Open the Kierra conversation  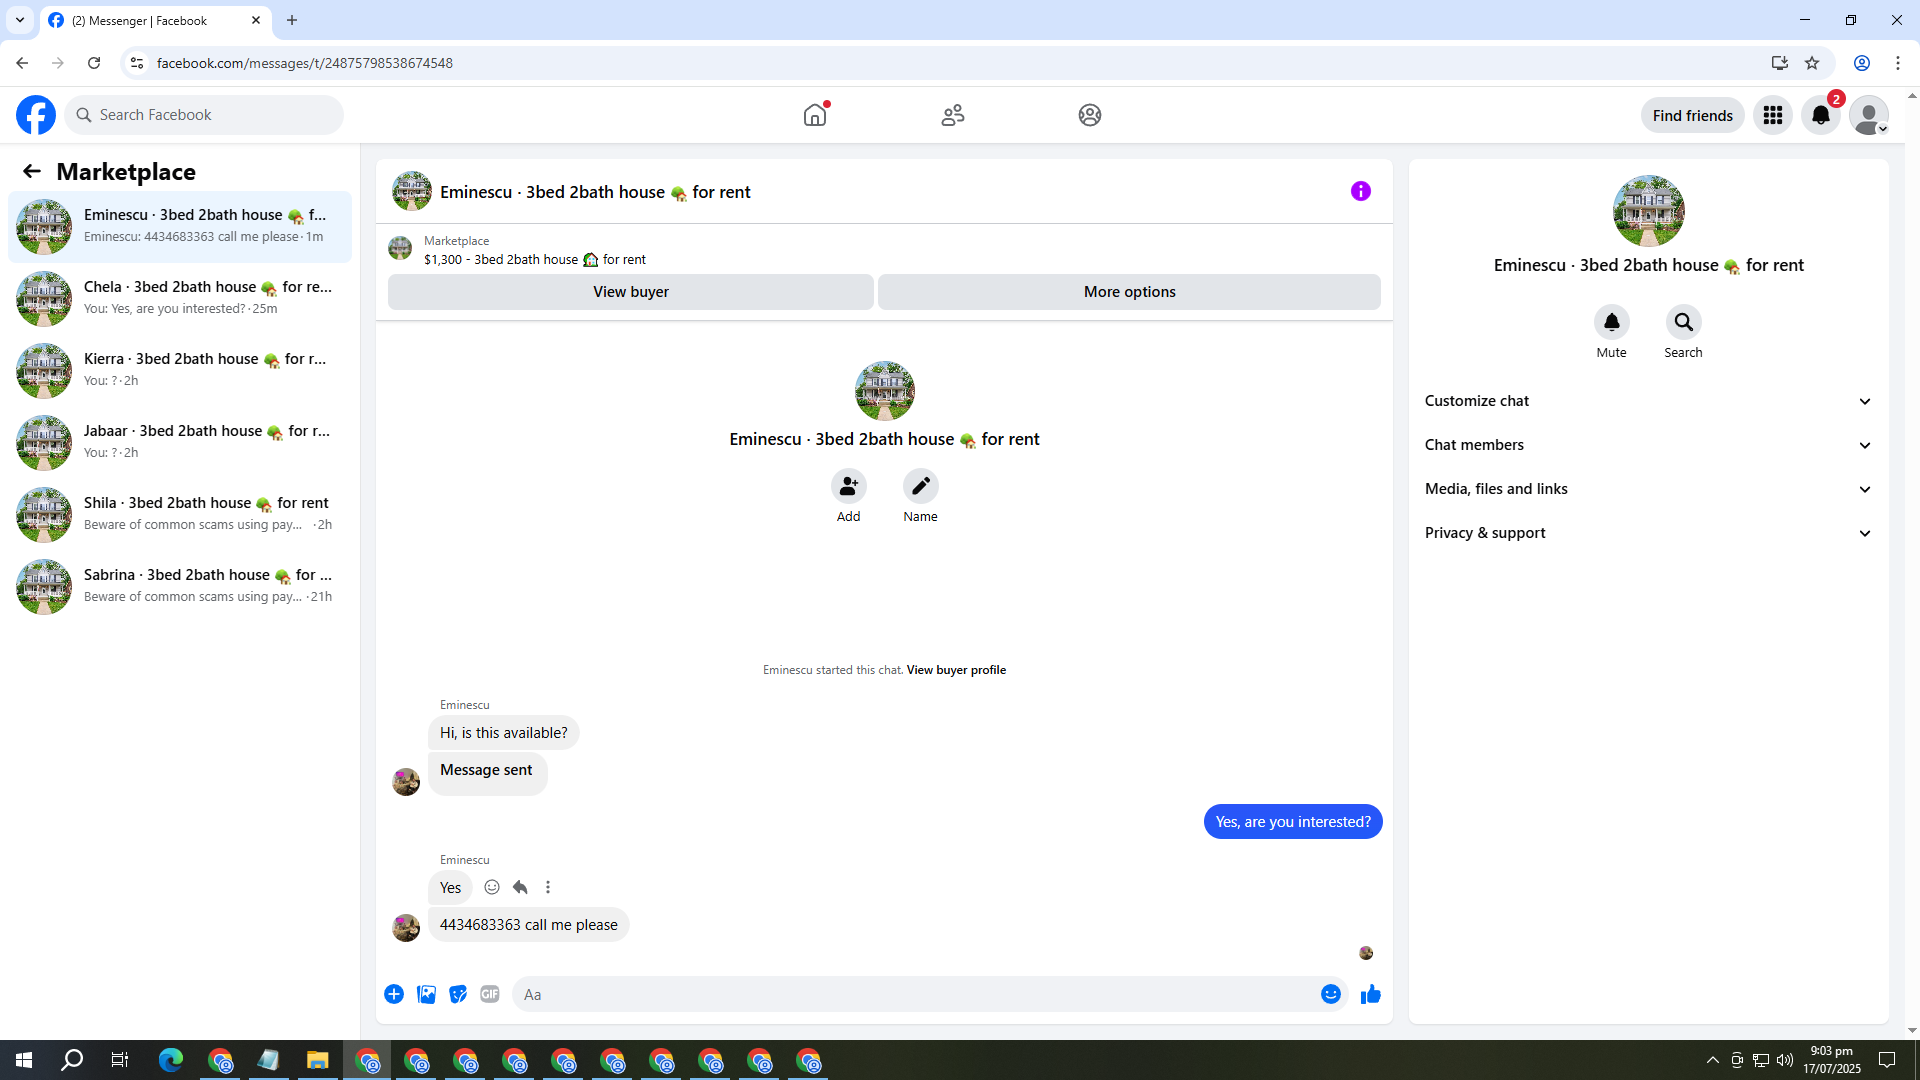[180, 371]
